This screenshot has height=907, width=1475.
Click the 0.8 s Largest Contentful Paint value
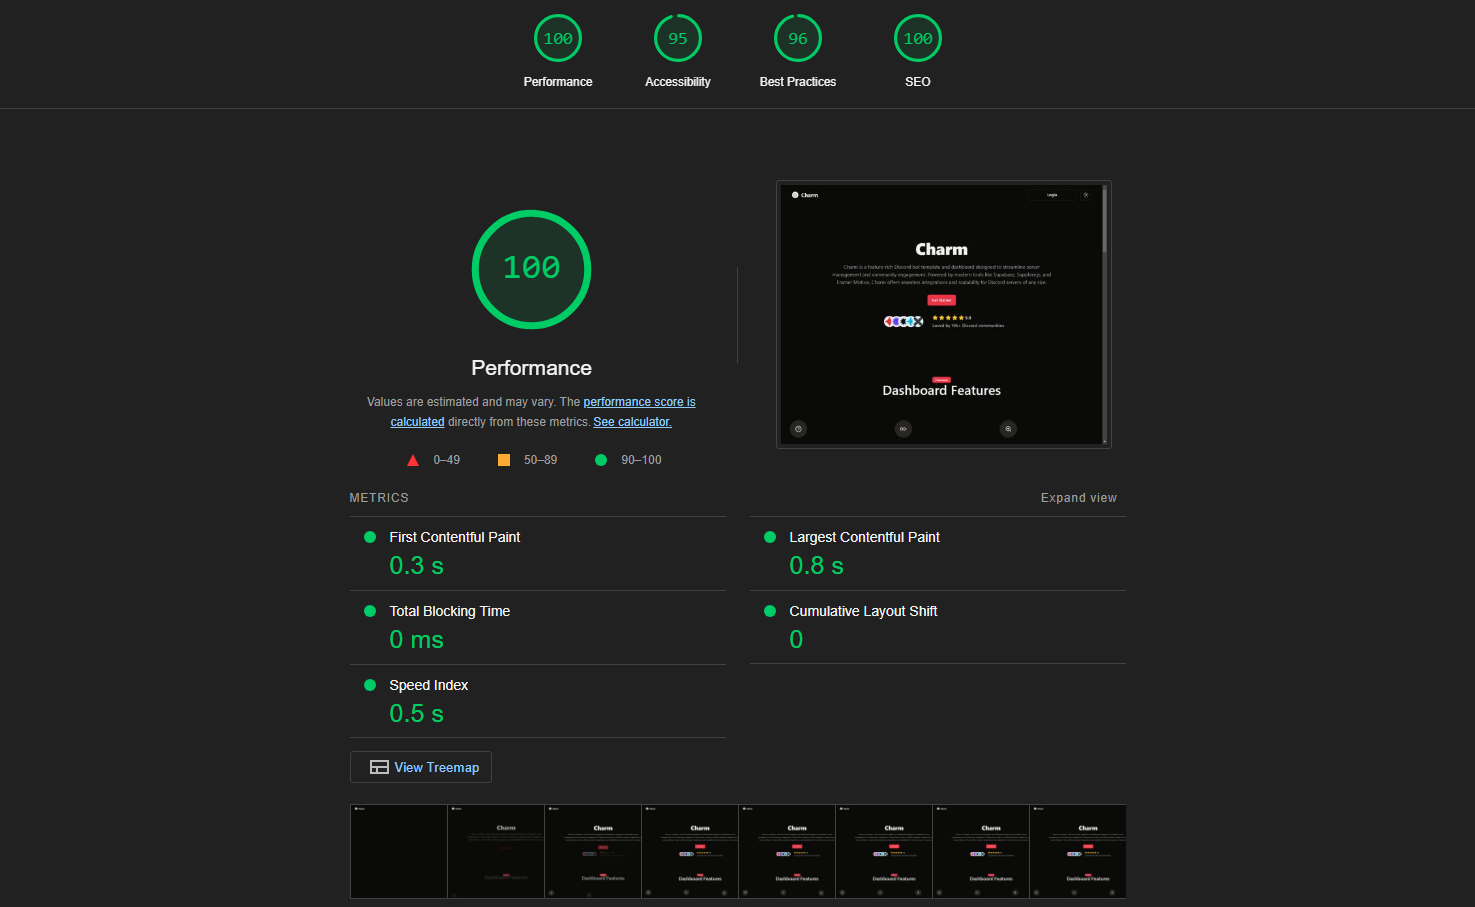click(816, 566)
